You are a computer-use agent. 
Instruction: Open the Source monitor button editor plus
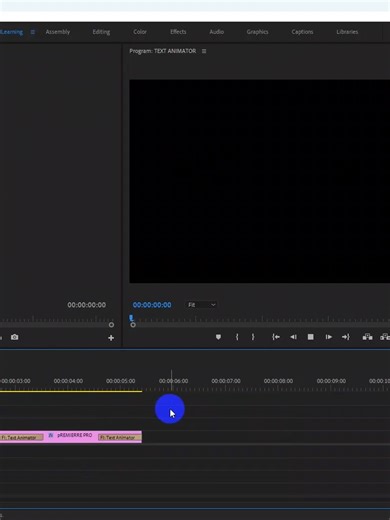pos(111,338)
